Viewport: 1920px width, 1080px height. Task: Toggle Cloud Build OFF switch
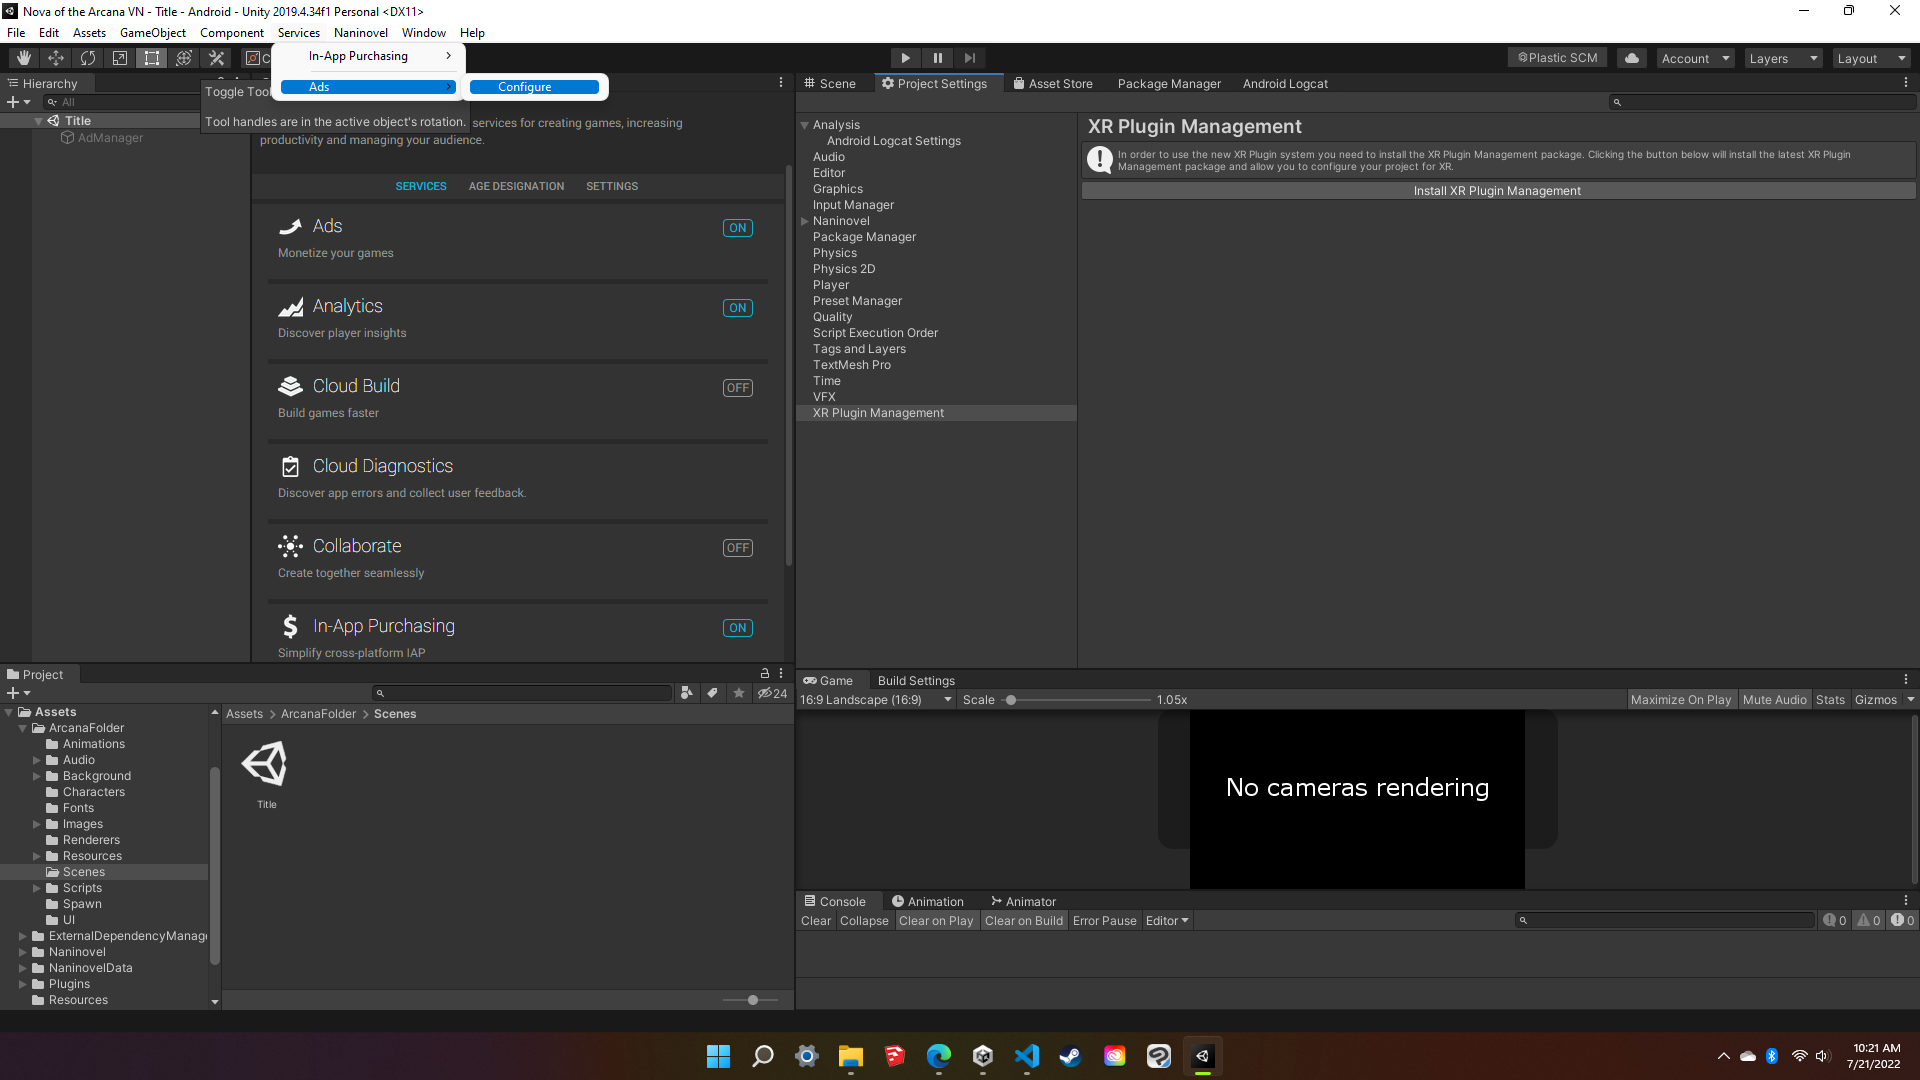737,388
